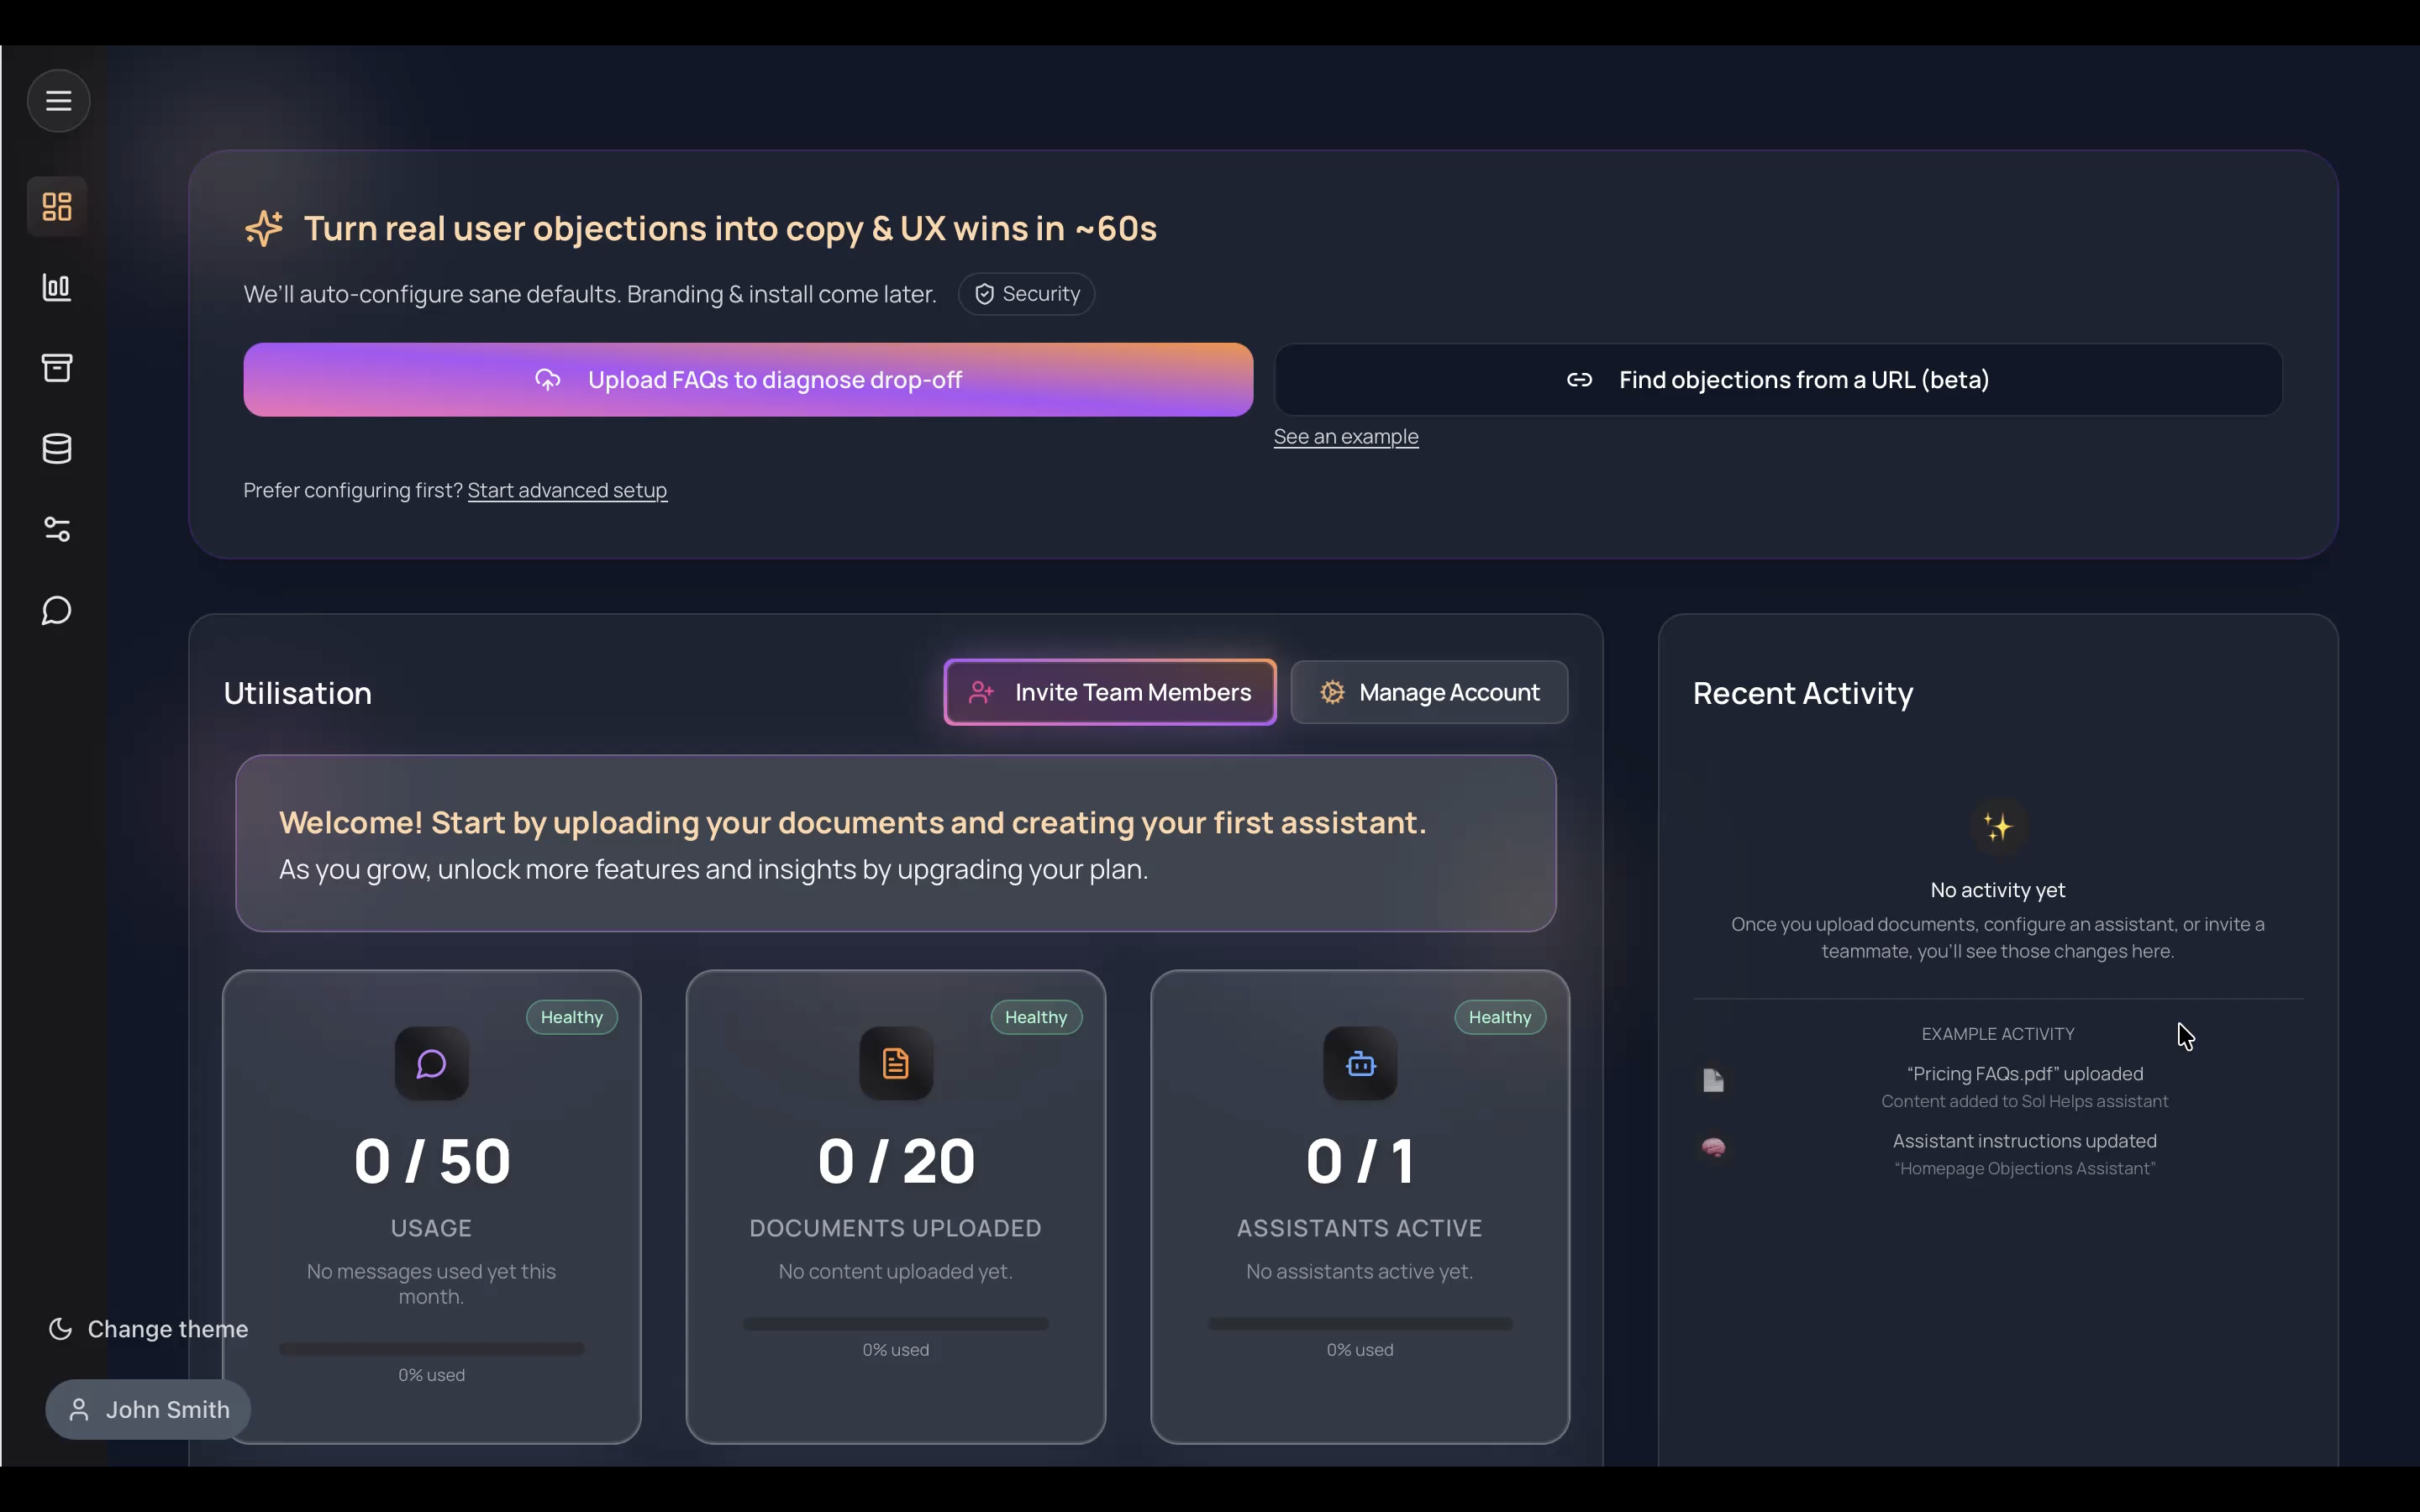Open the bar chart analytics icon
This screenshot has width=2420, height=1512.
57,288
